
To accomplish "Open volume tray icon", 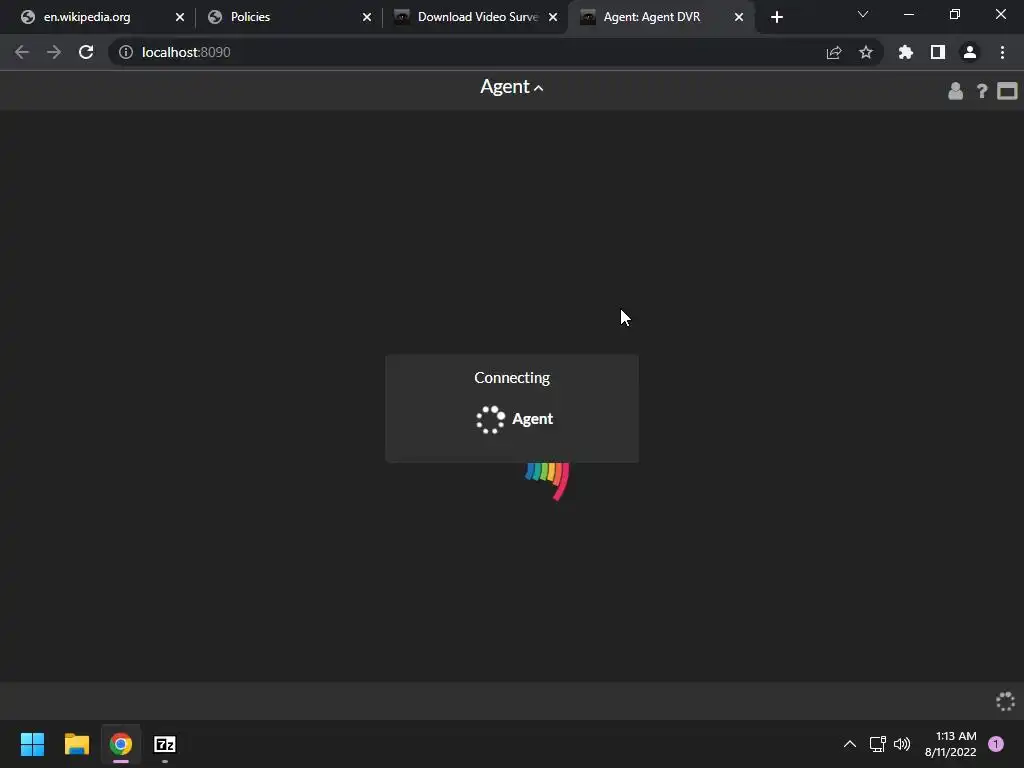I will [902, 744].
